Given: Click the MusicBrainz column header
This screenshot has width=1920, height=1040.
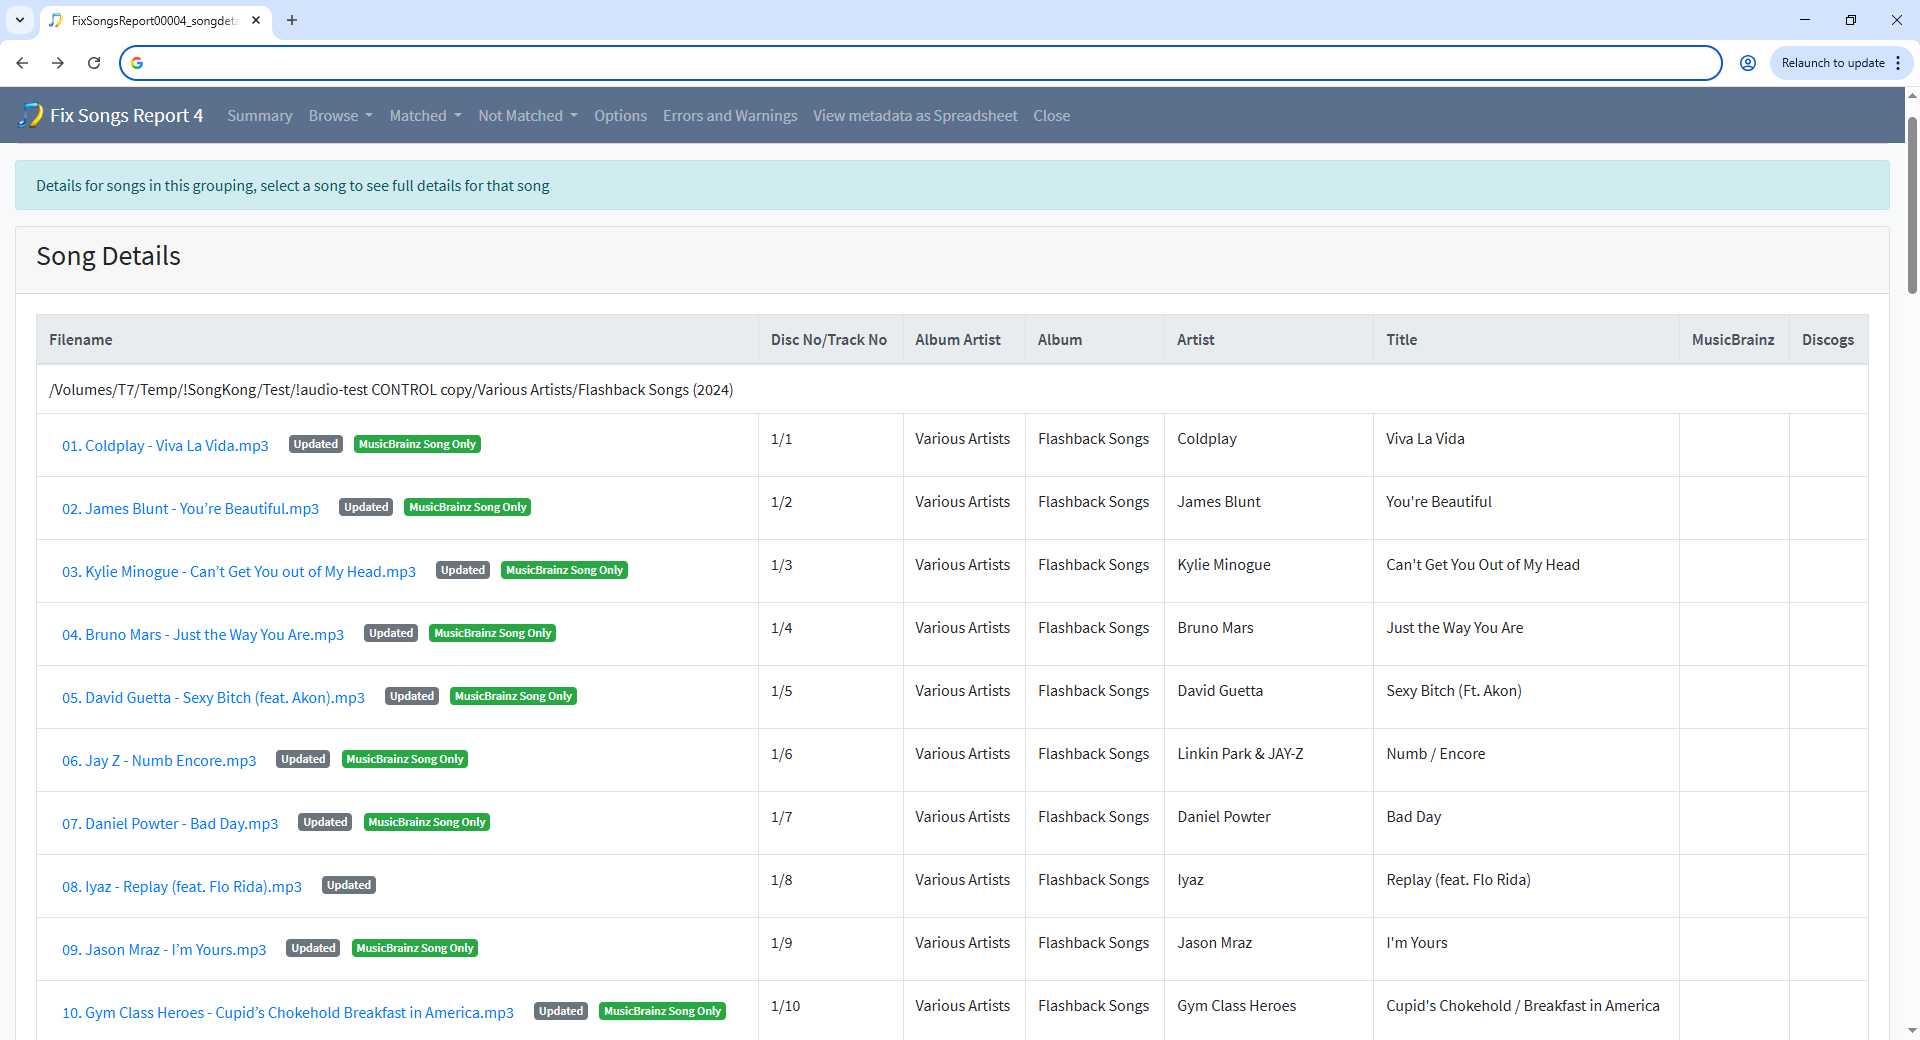Looking at the screenshot, I should (1733, 340).
